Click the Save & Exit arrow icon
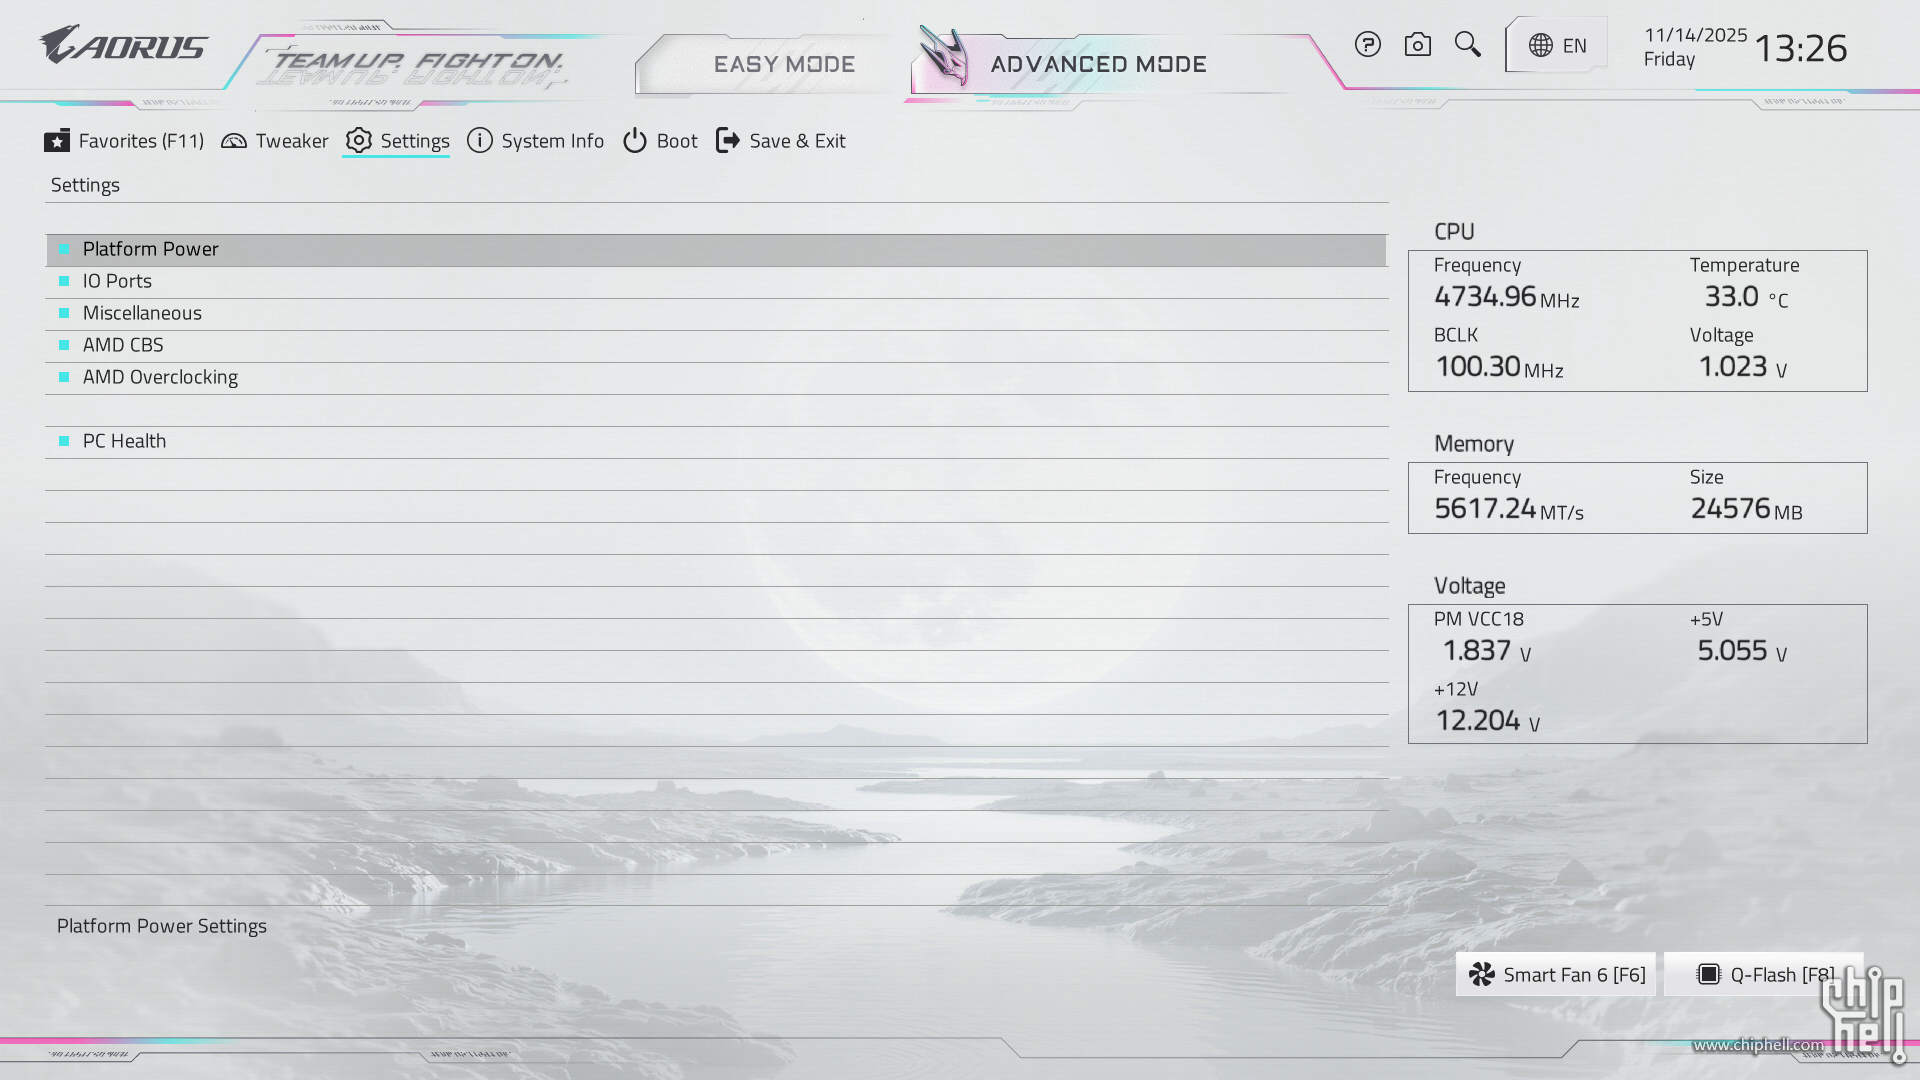Screen dimensions: 1920x1080 pyautogui.click(x=728, y=141)
